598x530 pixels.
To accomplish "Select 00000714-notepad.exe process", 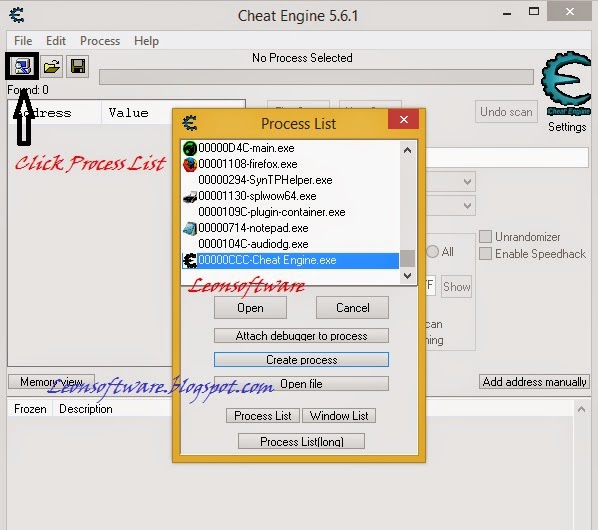I will pos(291,228).
